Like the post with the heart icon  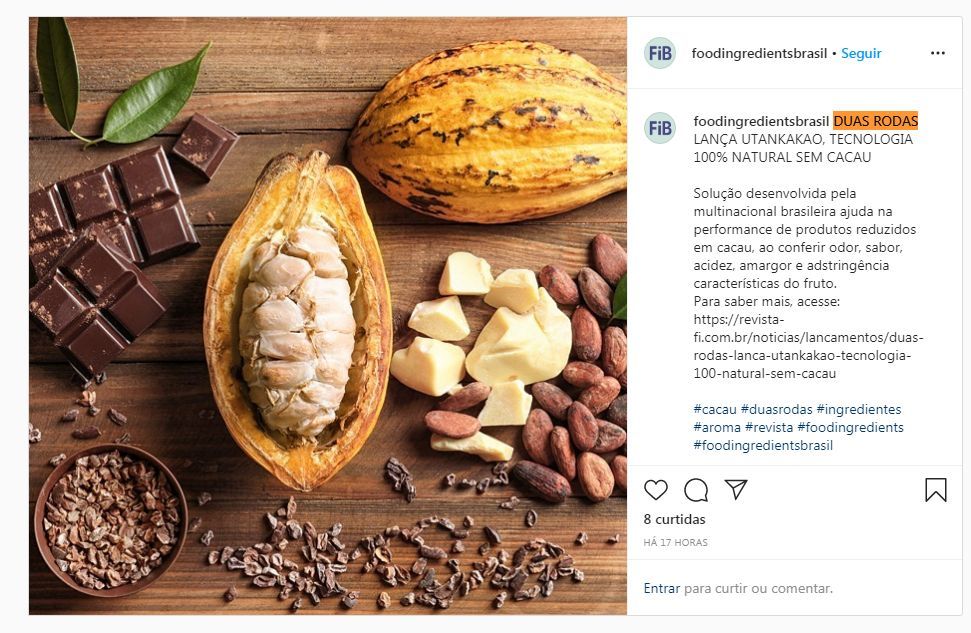click(656, 490)
